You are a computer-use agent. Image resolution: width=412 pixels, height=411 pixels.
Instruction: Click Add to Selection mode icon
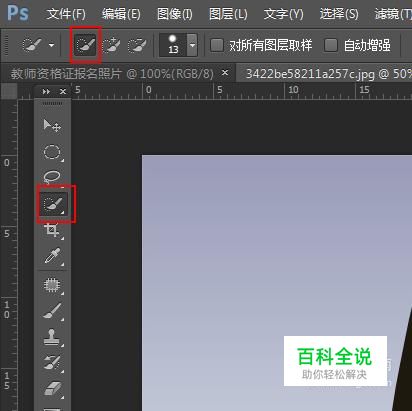click(111, 45)
